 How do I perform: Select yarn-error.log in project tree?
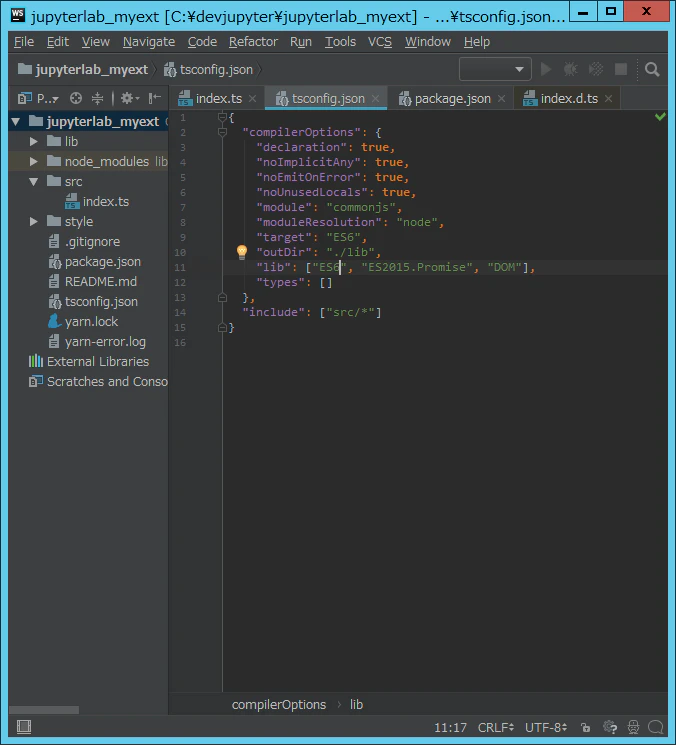(x=97, y=341)
